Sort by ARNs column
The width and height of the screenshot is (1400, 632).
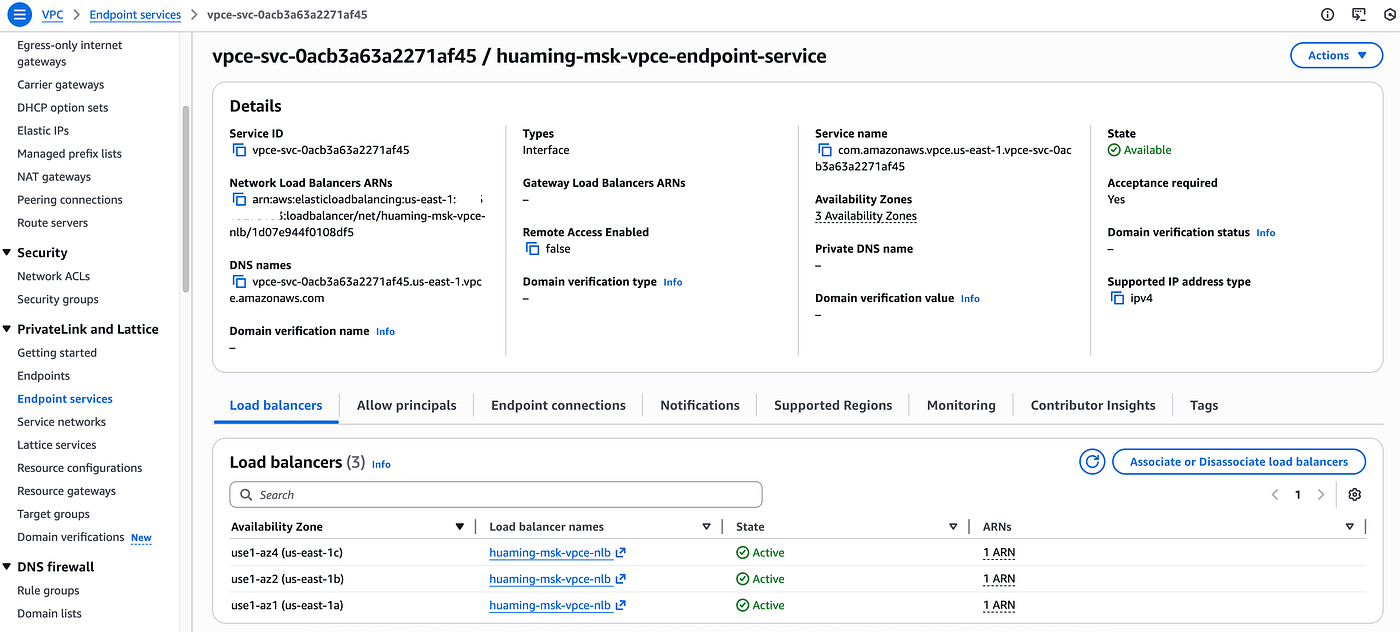tap(1351, 527)
